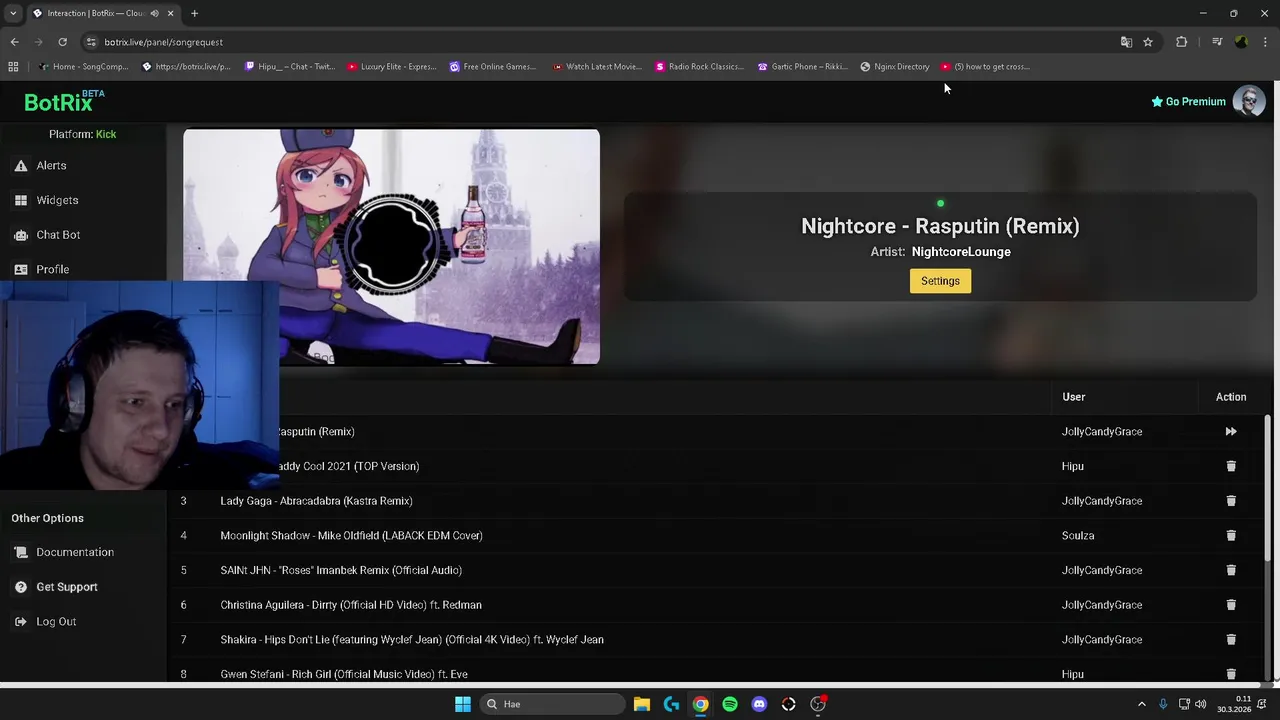The width and height of the screenshot is (1280, 720).
Task: Remove the Christina Aguilera Dirrty request
Action: click(1231, 605)
